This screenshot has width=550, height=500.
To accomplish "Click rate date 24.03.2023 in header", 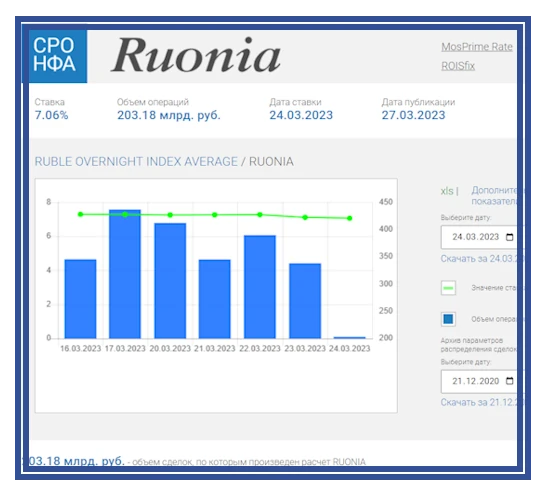I will click(x=301, y=115).
